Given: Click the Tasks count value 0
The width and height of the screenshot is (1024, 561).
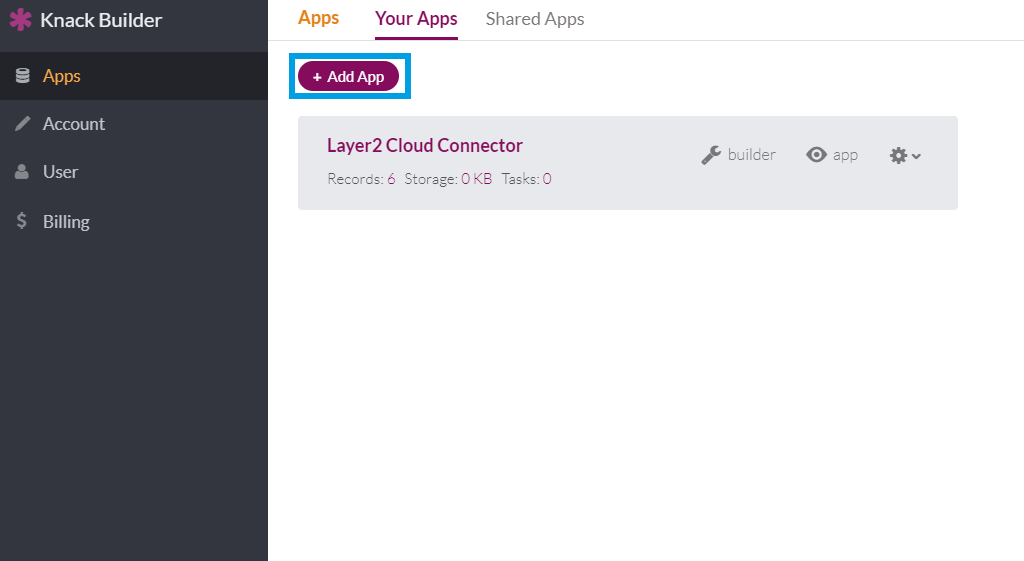Looking at the screenshot, I should click(x=547, y=179).
